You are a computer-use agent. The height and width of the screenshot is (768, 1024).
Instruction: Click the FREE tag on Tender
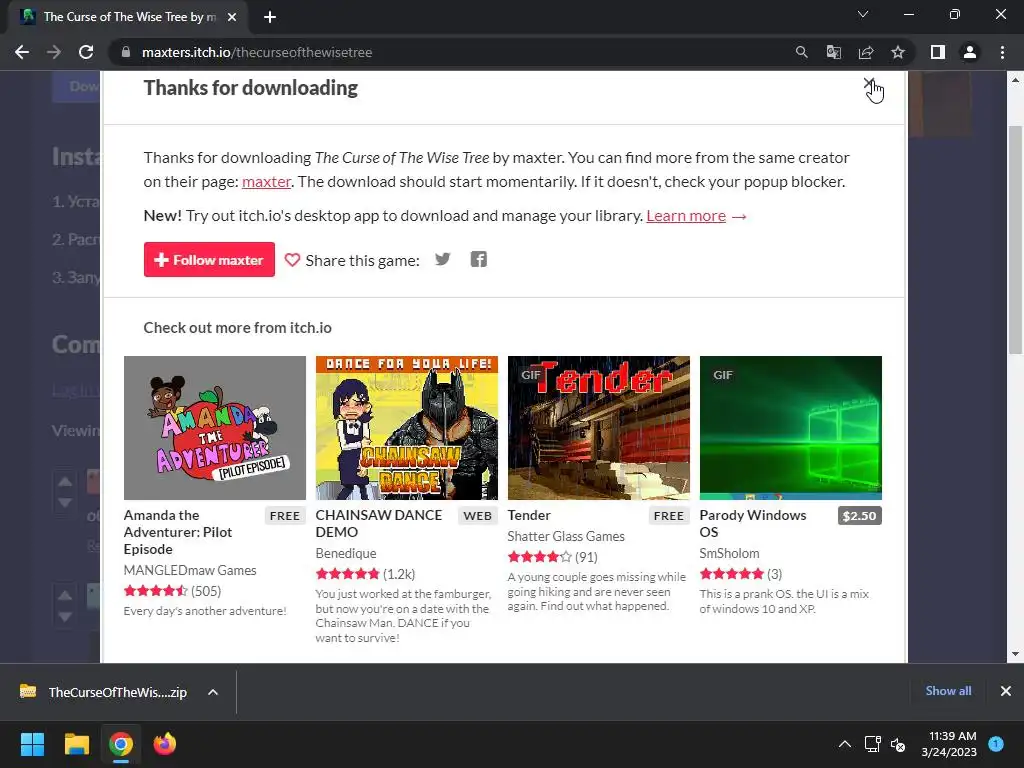pos(669,516)
